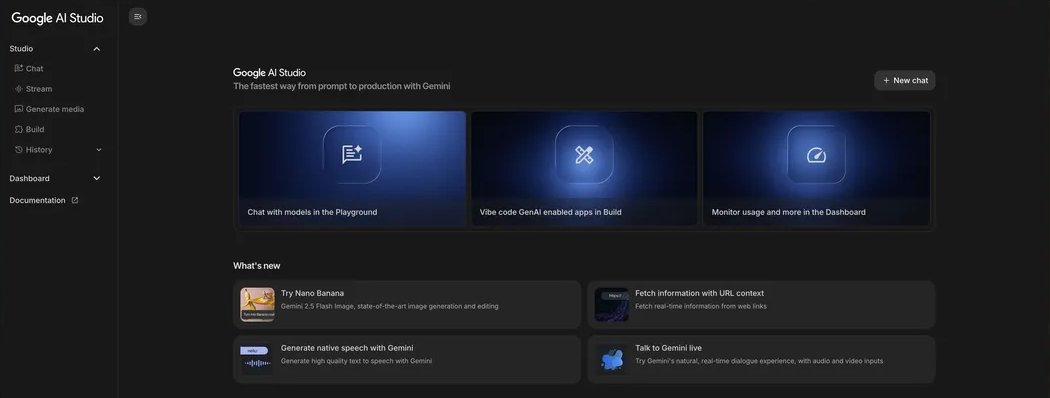The image size is (1050, 398).
Task: Open History in the sidebar
Action: pyautogui.click(x=39, y=149)
